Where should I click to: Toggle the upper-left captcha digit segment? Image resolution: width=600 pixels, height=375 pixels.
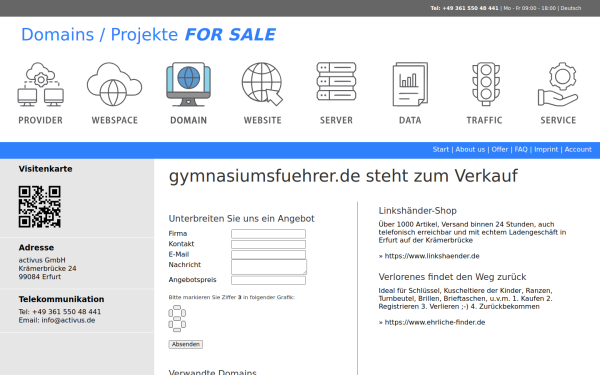click(x=171, y=313)
